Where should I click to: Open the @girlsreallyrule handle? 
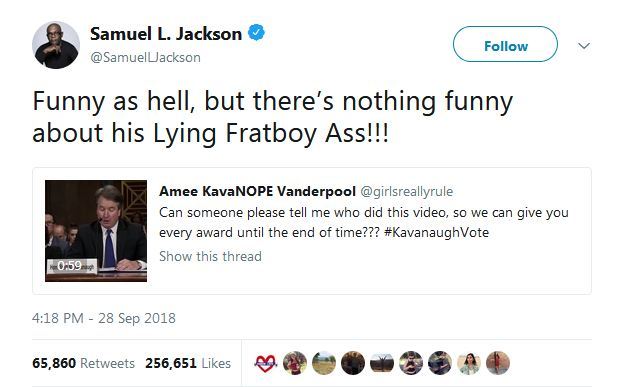(x=407, y=192)
